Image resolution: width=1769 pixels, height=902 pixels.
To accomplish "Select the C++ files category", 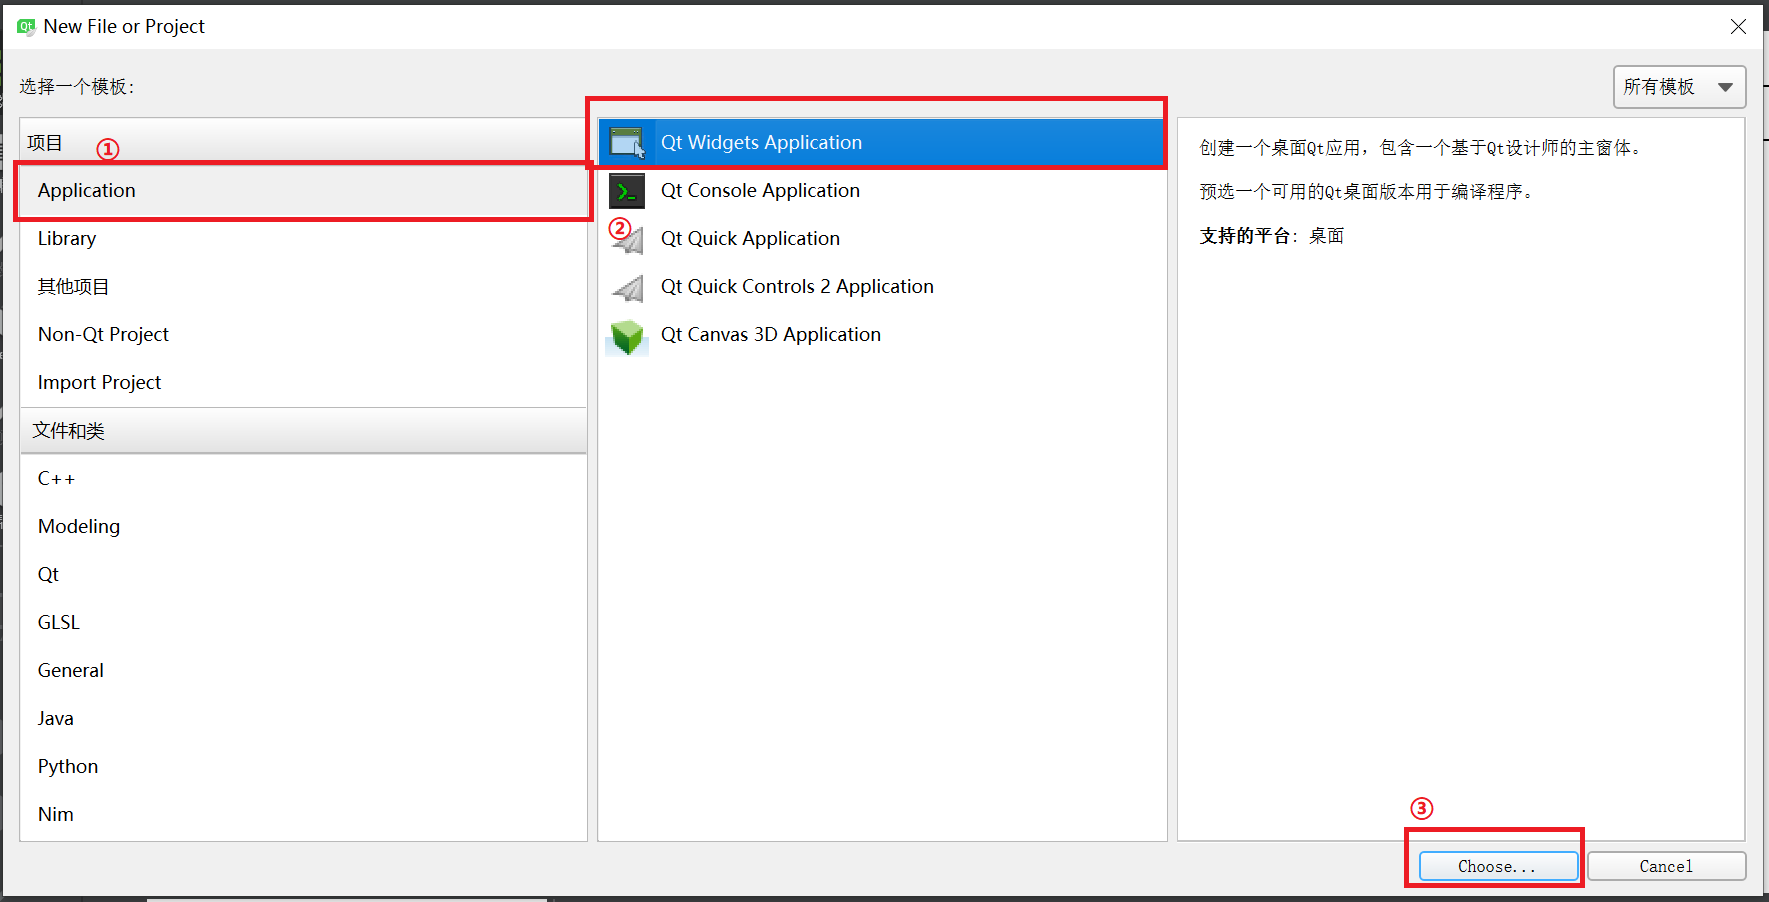I will click(x=303, y=479).
